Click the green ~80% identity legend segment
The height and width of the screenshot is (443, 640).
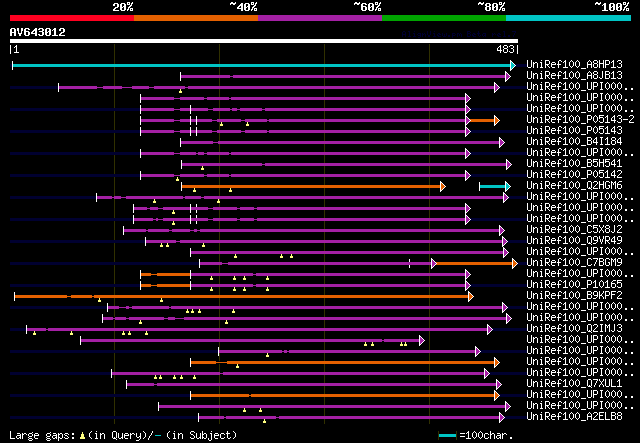coord(444,18)
